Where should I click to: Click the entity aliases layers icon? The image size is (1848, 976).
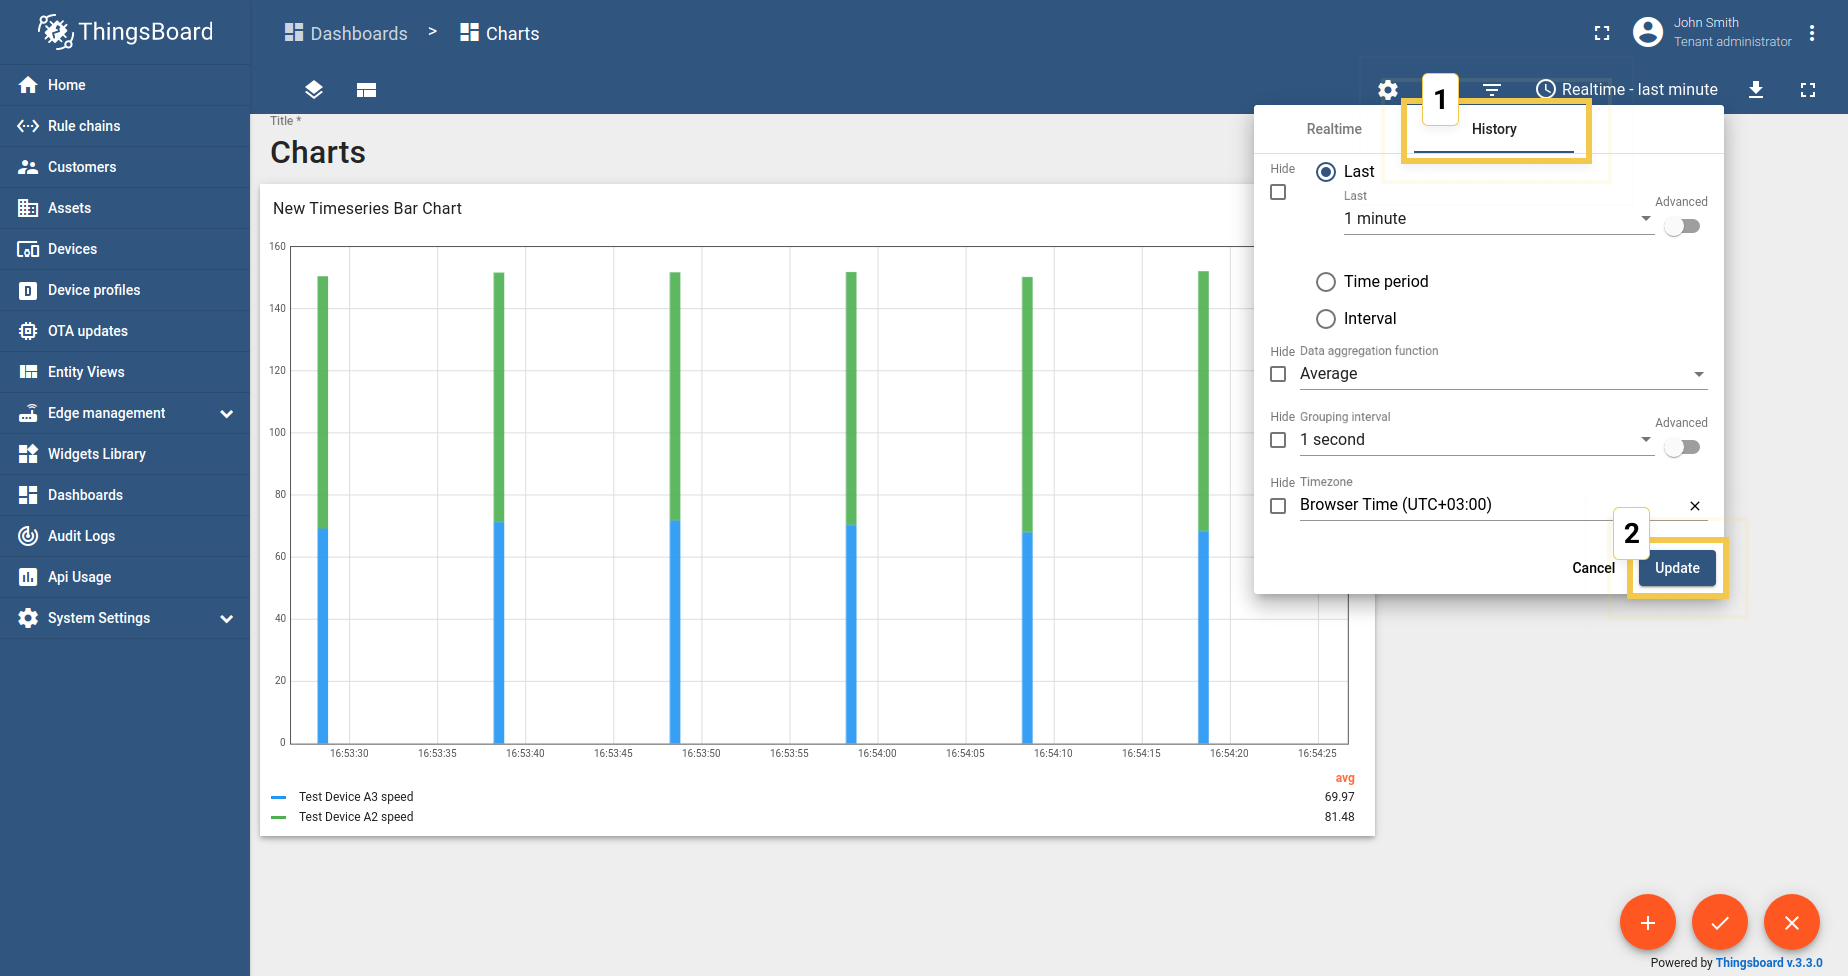[x=314, y=90]
